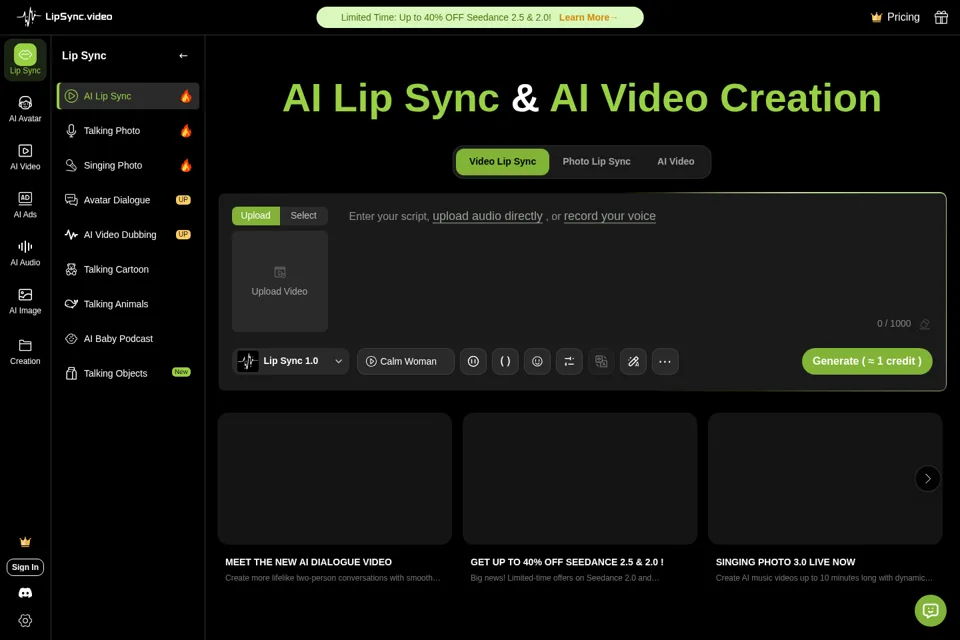Open the chat support bubble
Screen dimensions: 960x640
click(x=930, y=610)
